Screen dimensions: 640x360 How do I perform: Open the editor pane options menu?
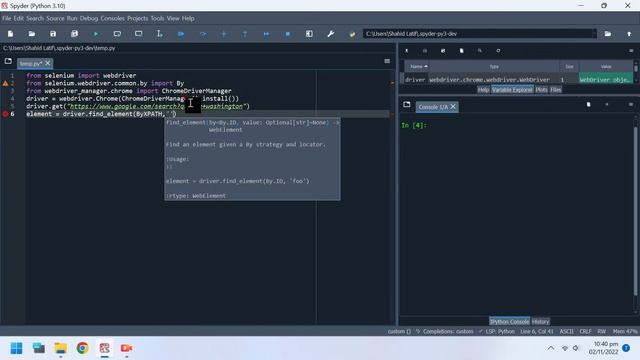tap(387, 61)
